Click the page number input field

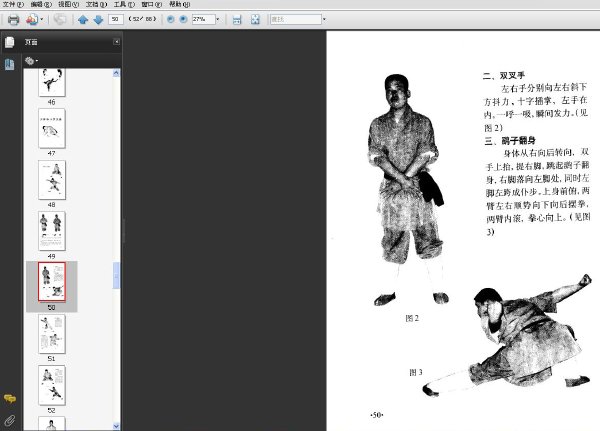pyautogui.click(x=116, y=19)
